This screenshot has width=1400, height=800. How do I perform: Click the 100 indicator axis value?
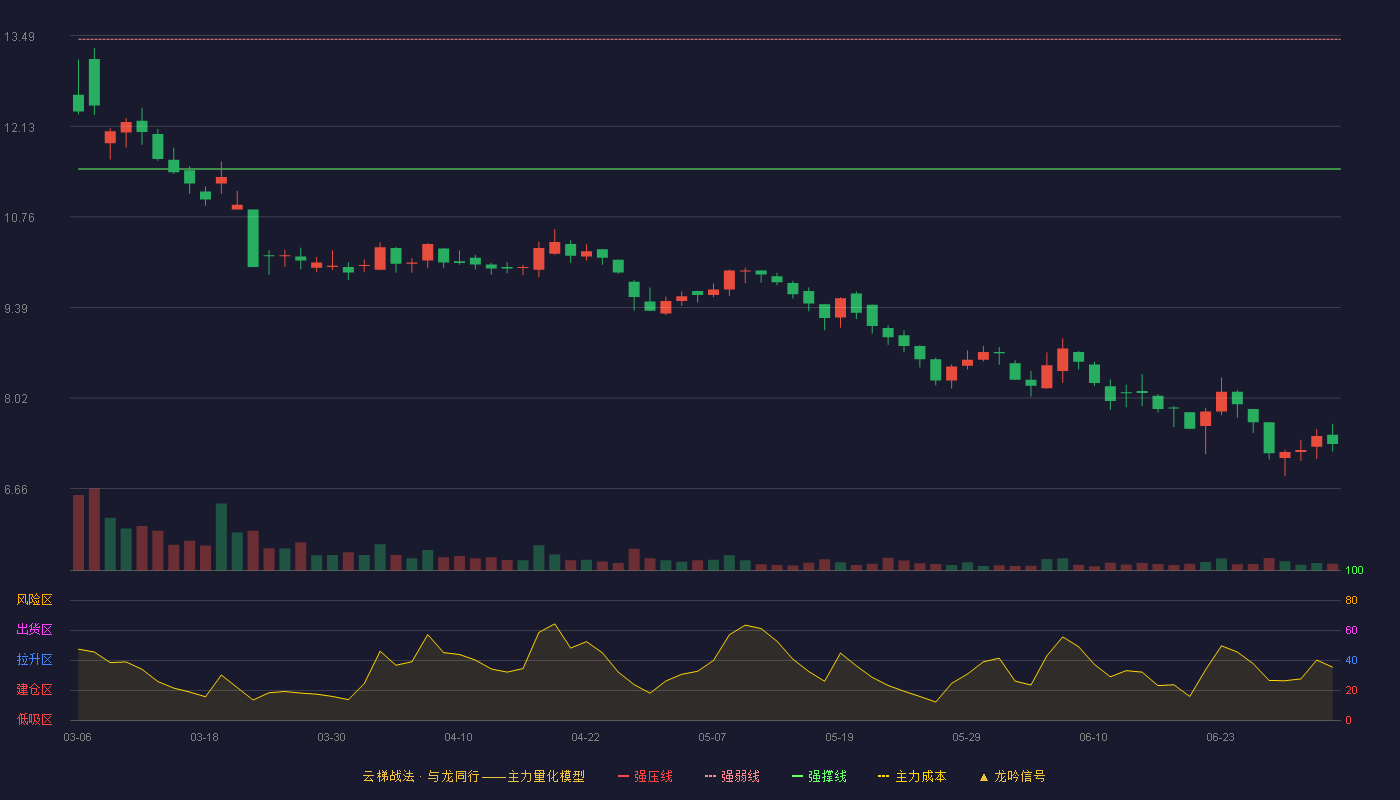tap(1354, 570)
